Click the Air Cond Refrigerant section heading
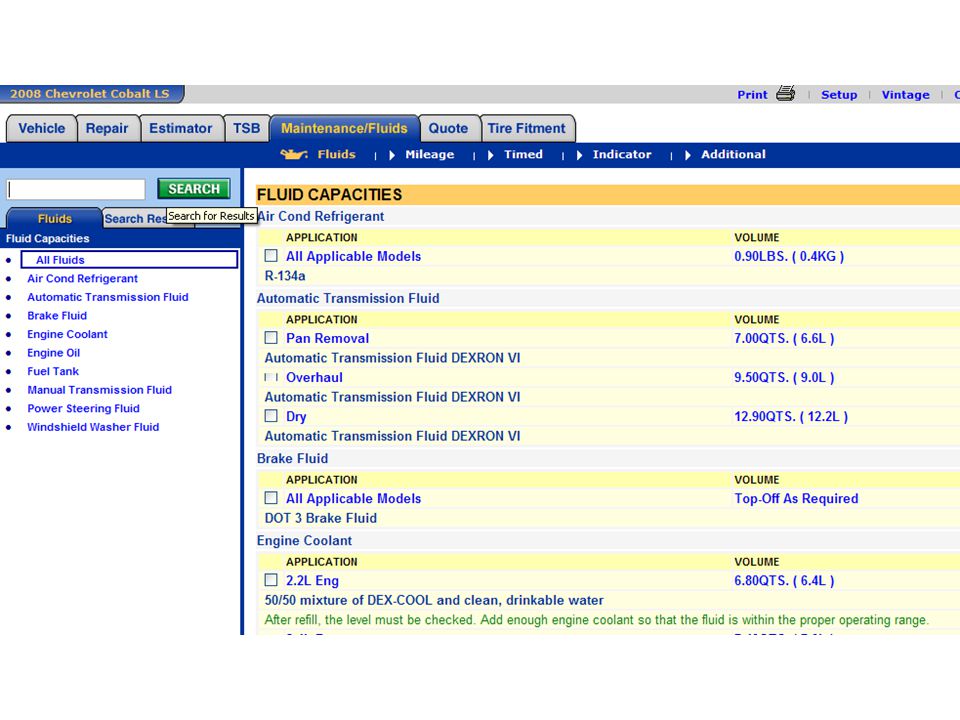Screen dimensions: 960x720 321,216
